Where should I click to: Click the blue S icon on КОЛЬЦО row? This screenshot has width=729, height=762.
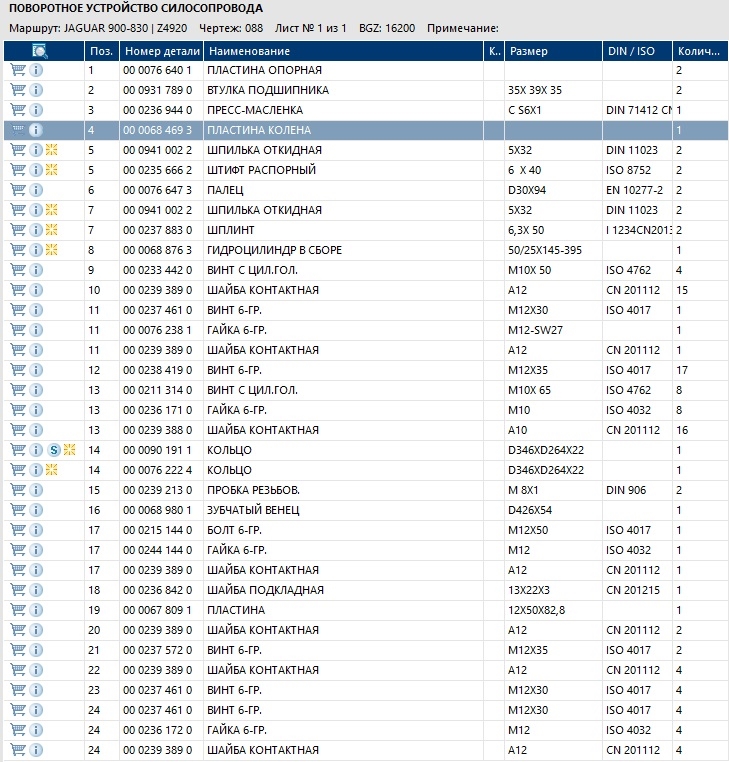pyautogui.click(x=54, y=450)
